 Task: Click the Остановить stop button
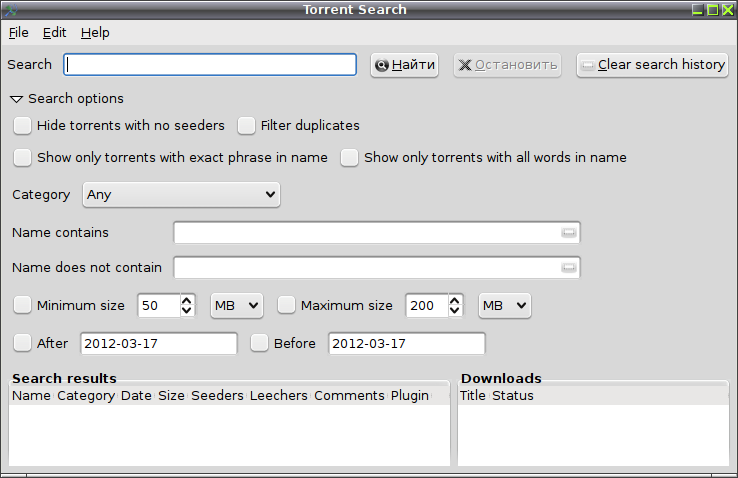pyautogui.click(x=507, y=65)
